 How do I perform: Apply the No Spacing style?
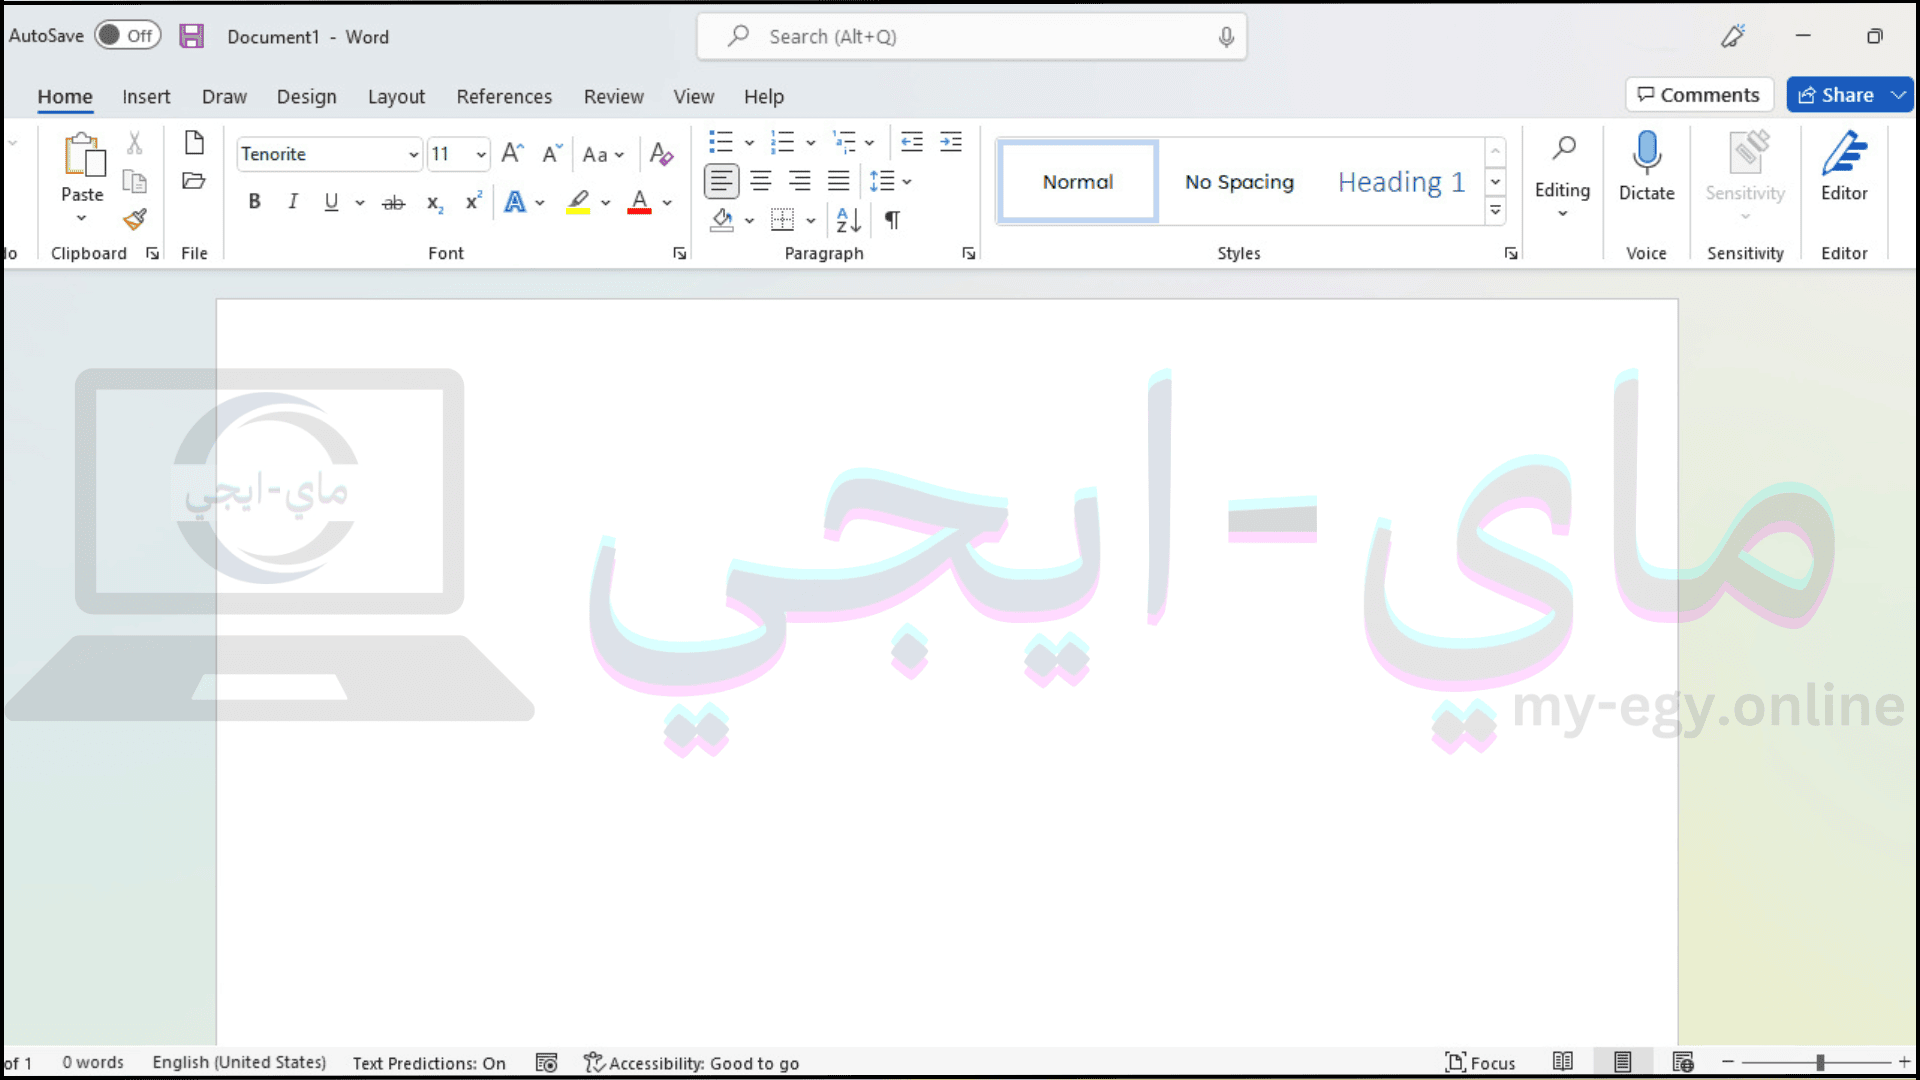[1239, 181]
